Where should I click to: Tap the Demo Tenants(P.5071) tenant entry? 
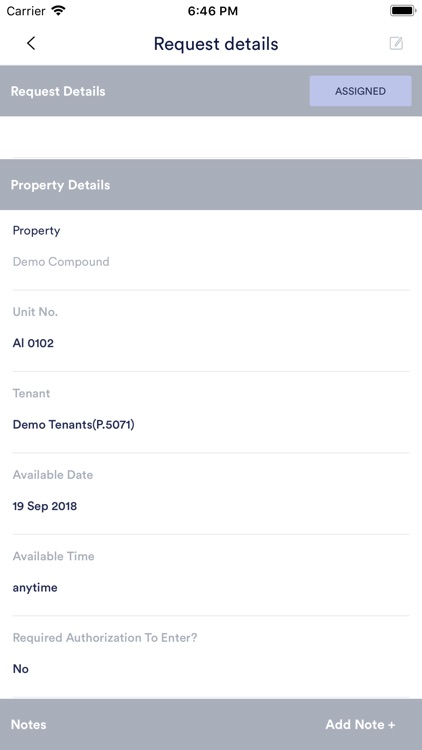74,424
